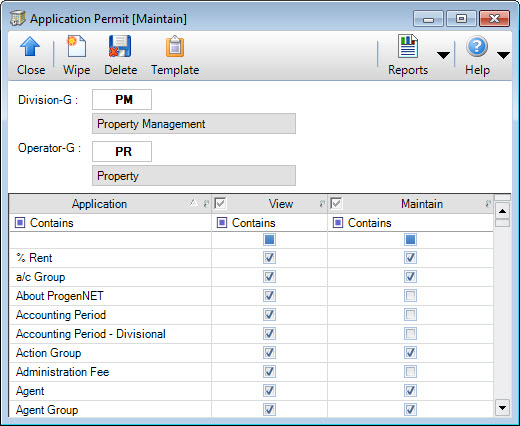Click the Help question mark icon

(x=477, y=46)
